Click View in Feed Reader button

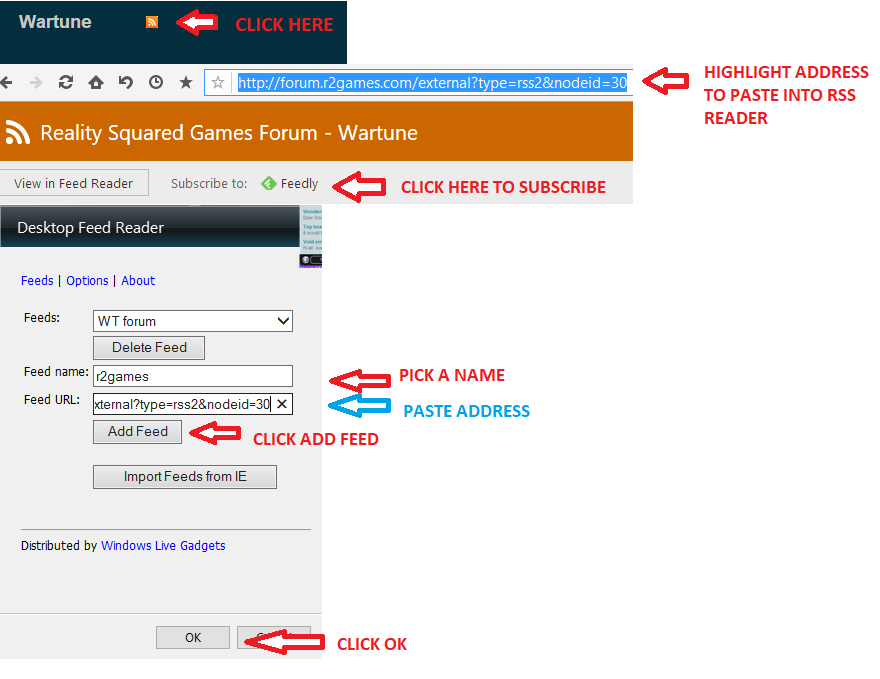[x=74, y=183]
